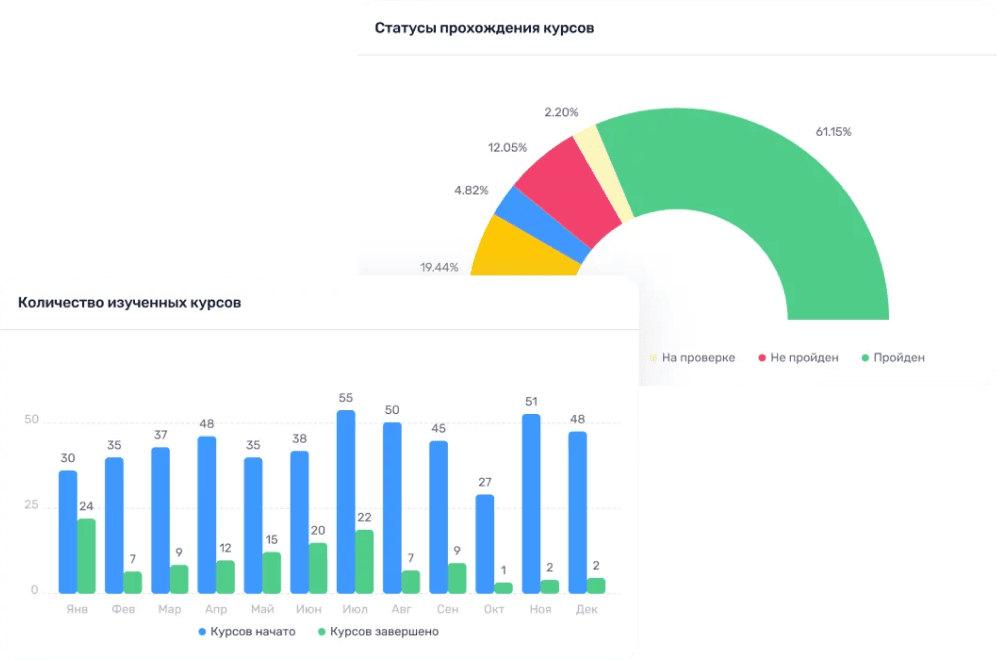Click the value label '27' above Окт
Image resolution: width=998 pixels, height=660 pixels.
(x=485, y=482)
